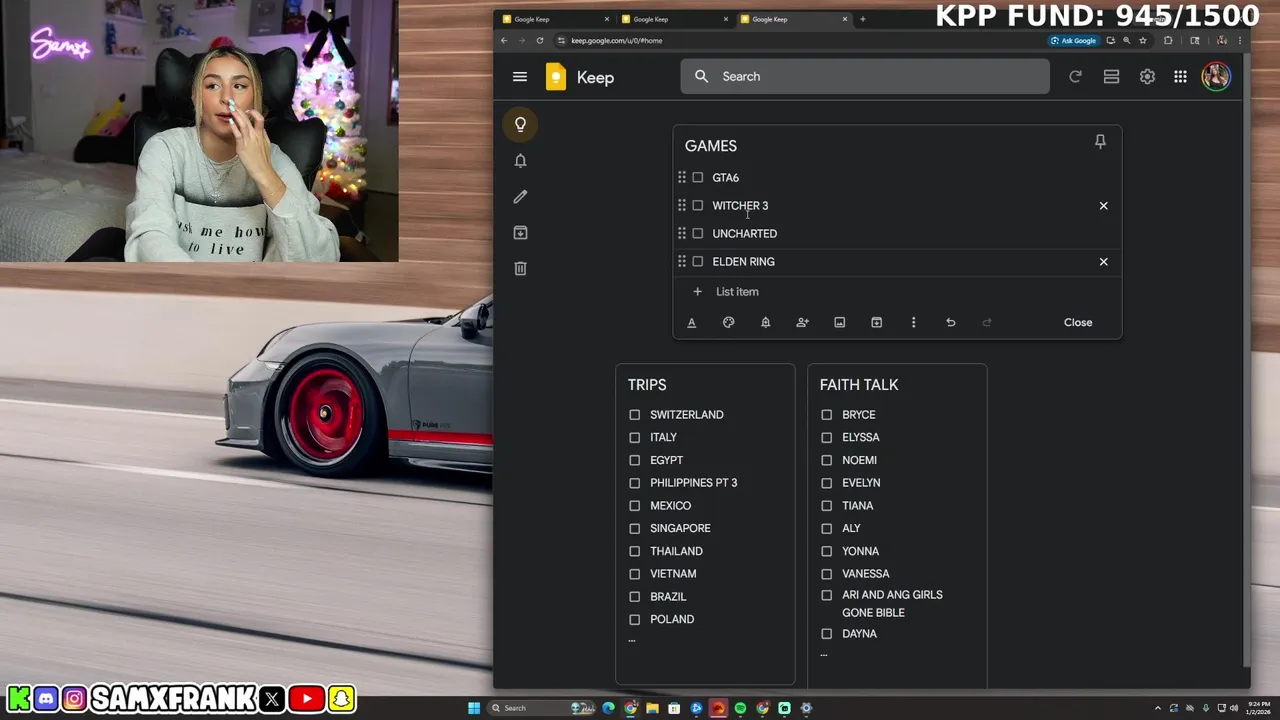This screenshot has width=1280, height=720.
Task: Open the Windows Start menu
Action: [474, 708]
